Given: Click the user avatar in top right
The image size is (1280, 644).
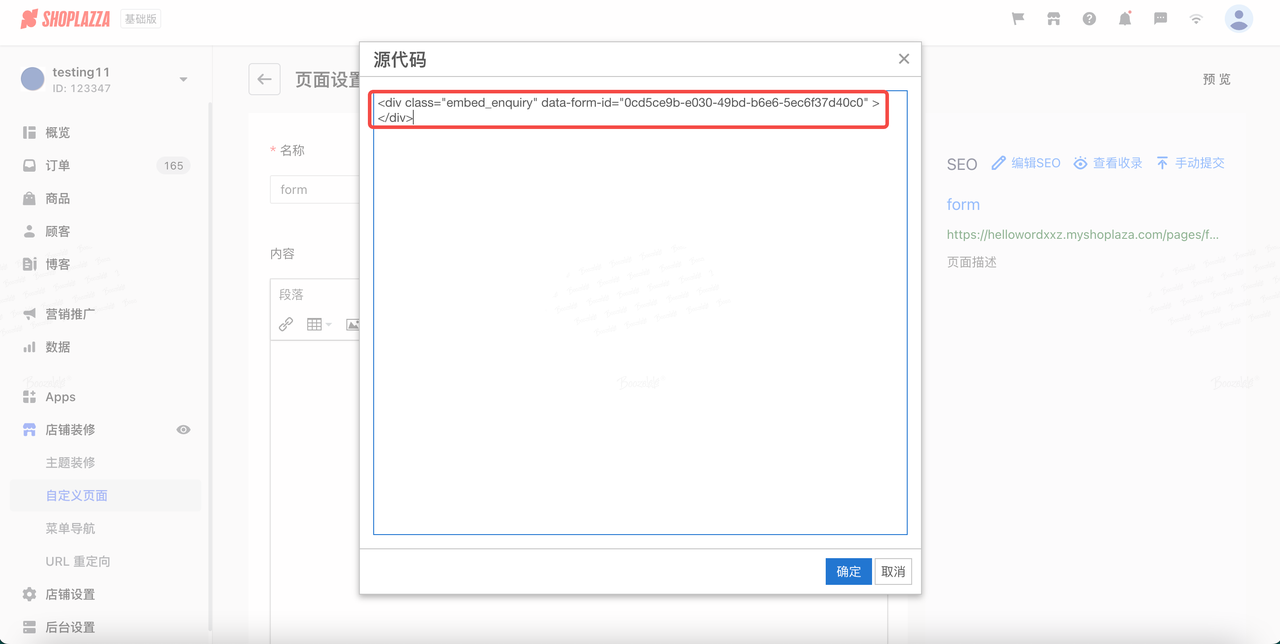Looking at the screenshot, I should click(x=1238, y=19).
